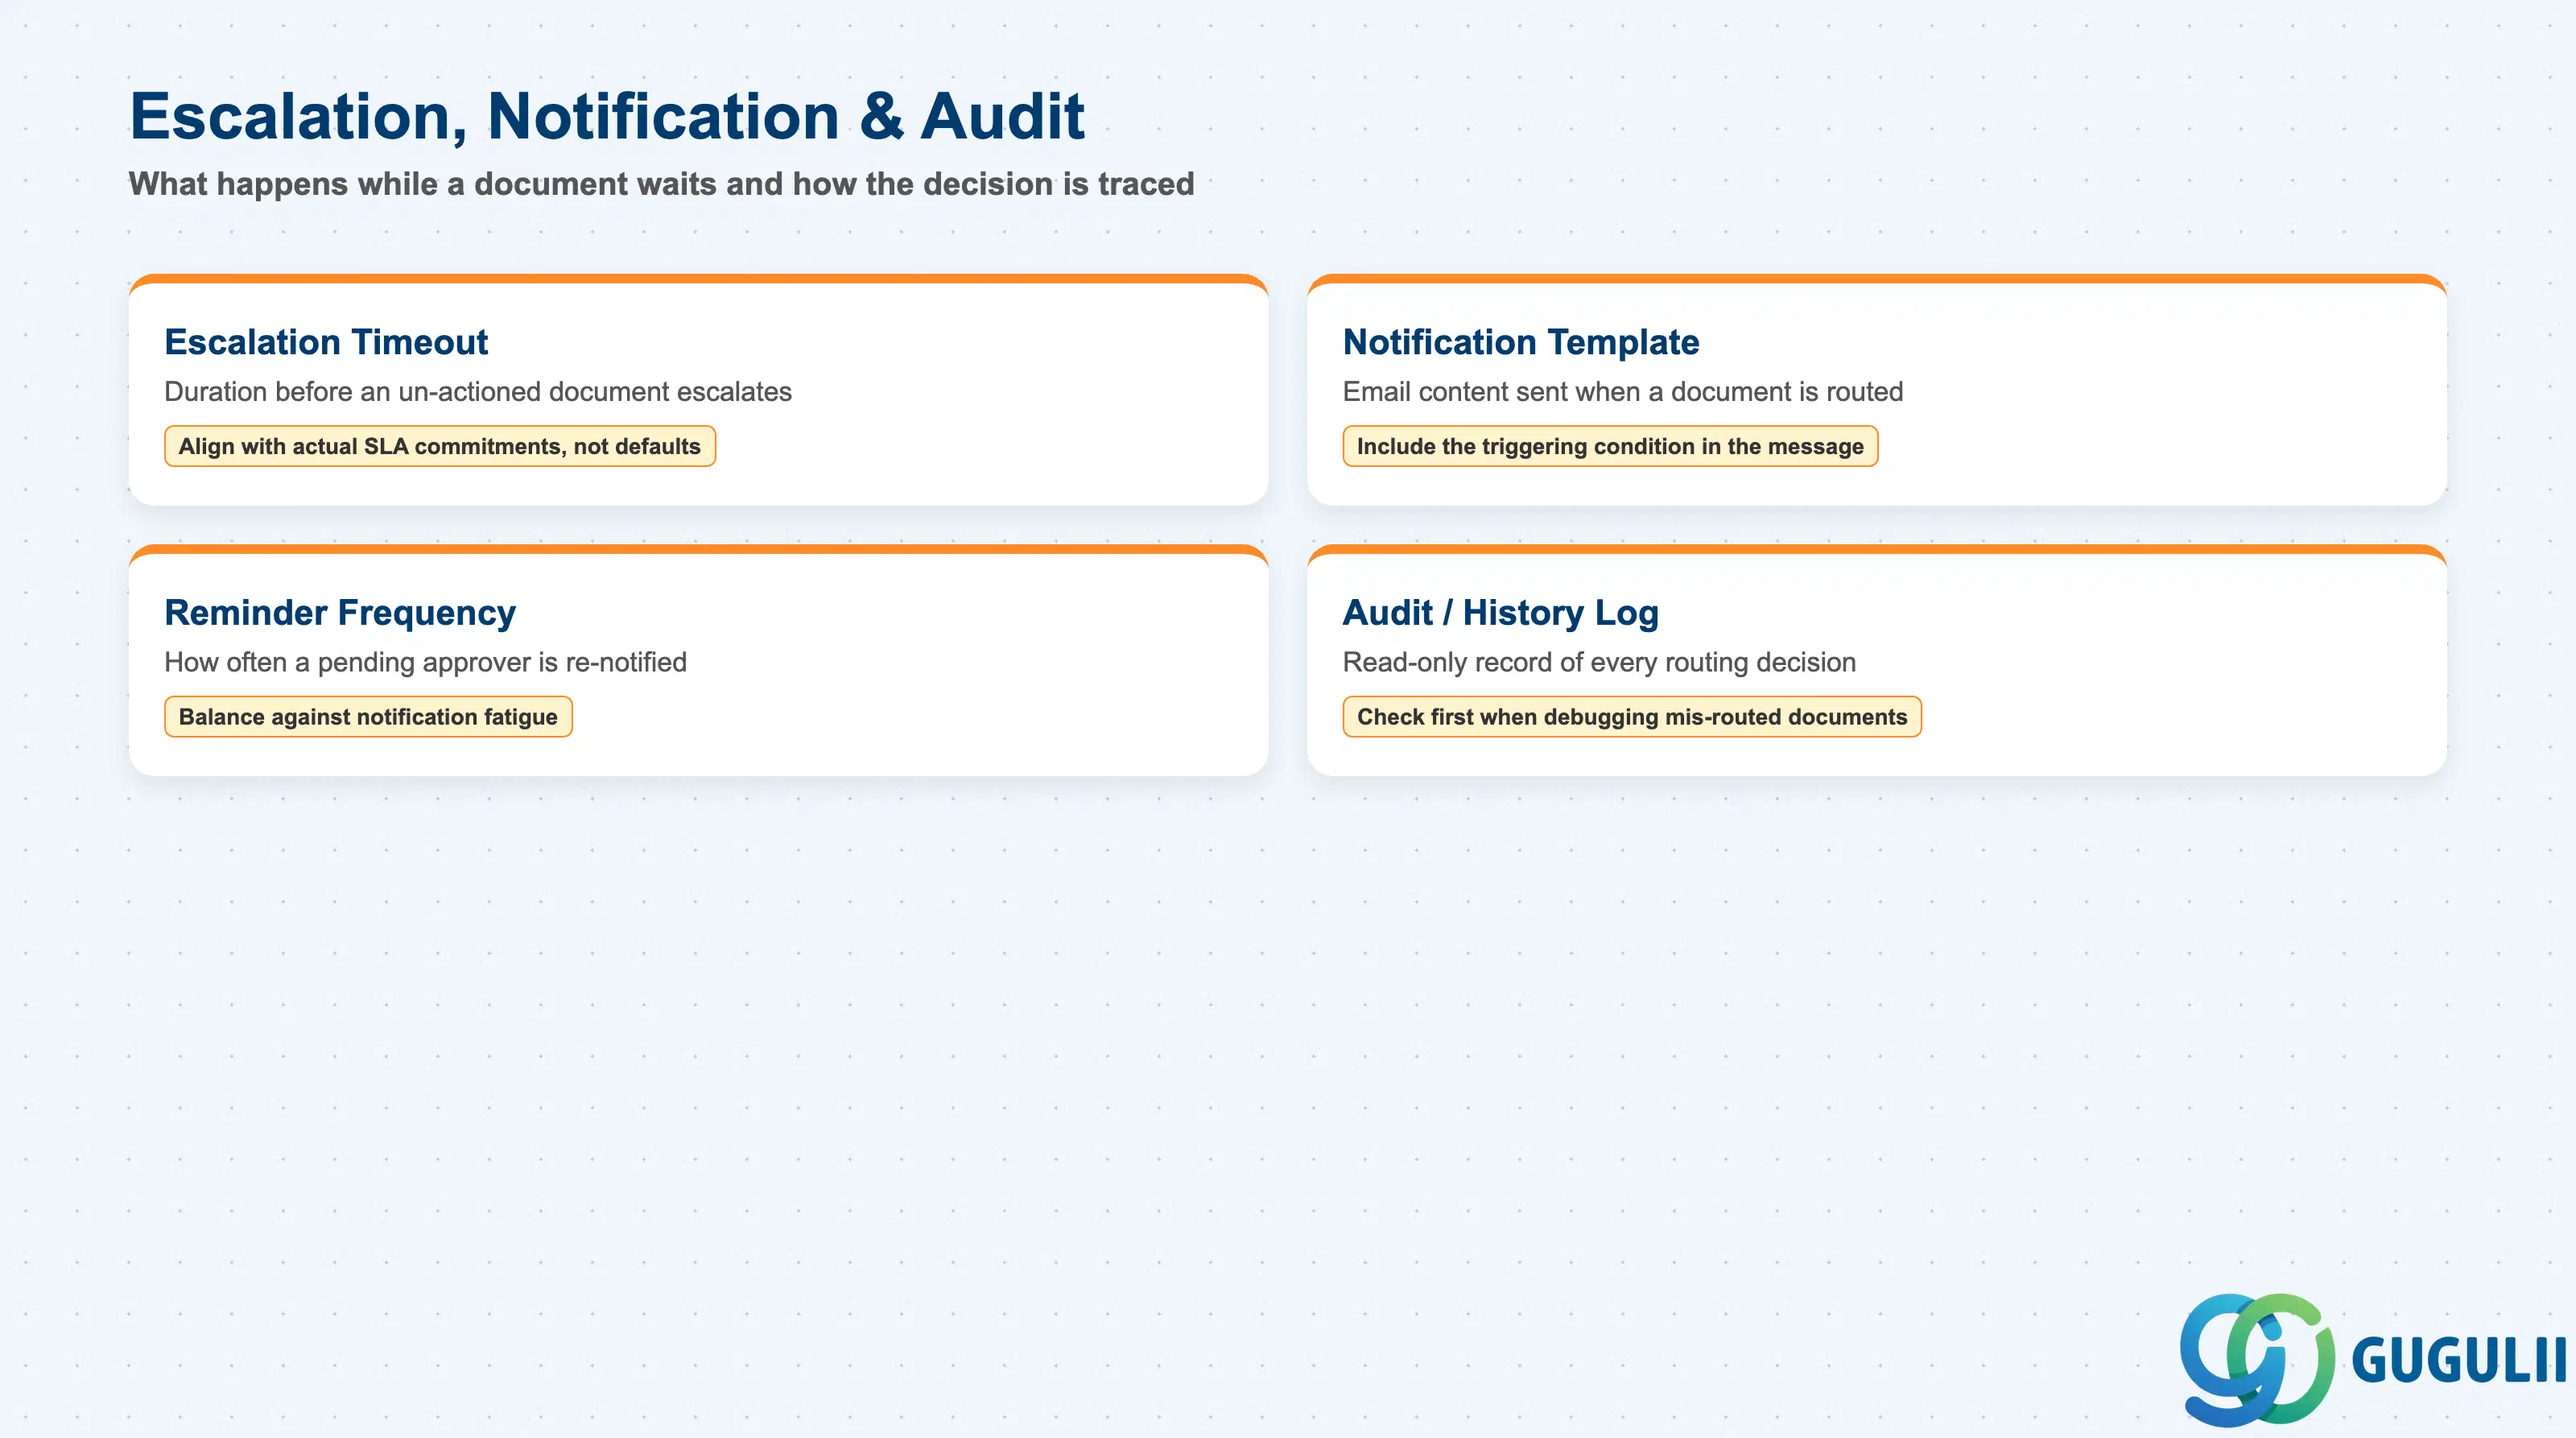Click orange top bar of Audit History Log card

(1877, 549)
